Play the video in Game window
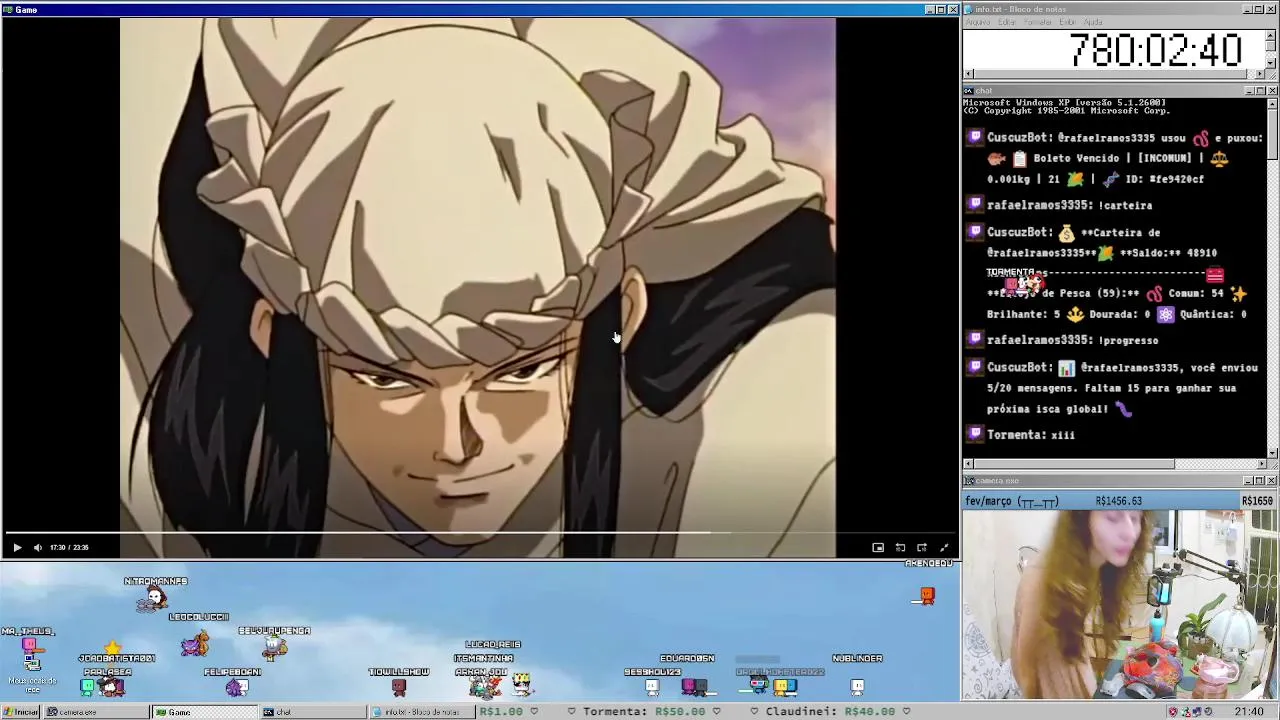Viewport: 1280px width, 720px height. (17, 547)
